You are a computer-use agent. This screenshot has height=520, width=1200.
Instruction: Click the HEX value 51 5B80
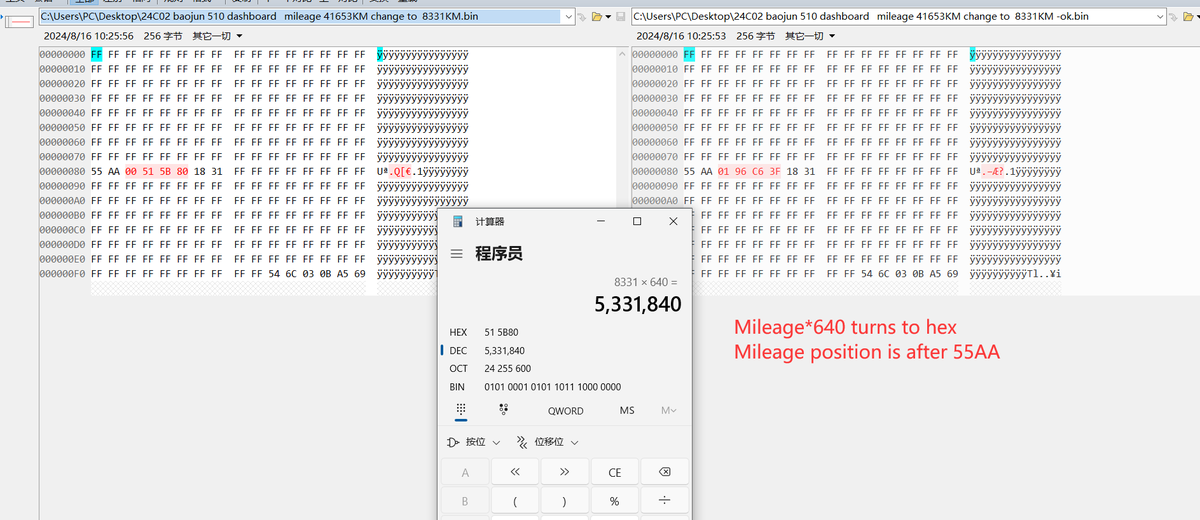(501, 332)
